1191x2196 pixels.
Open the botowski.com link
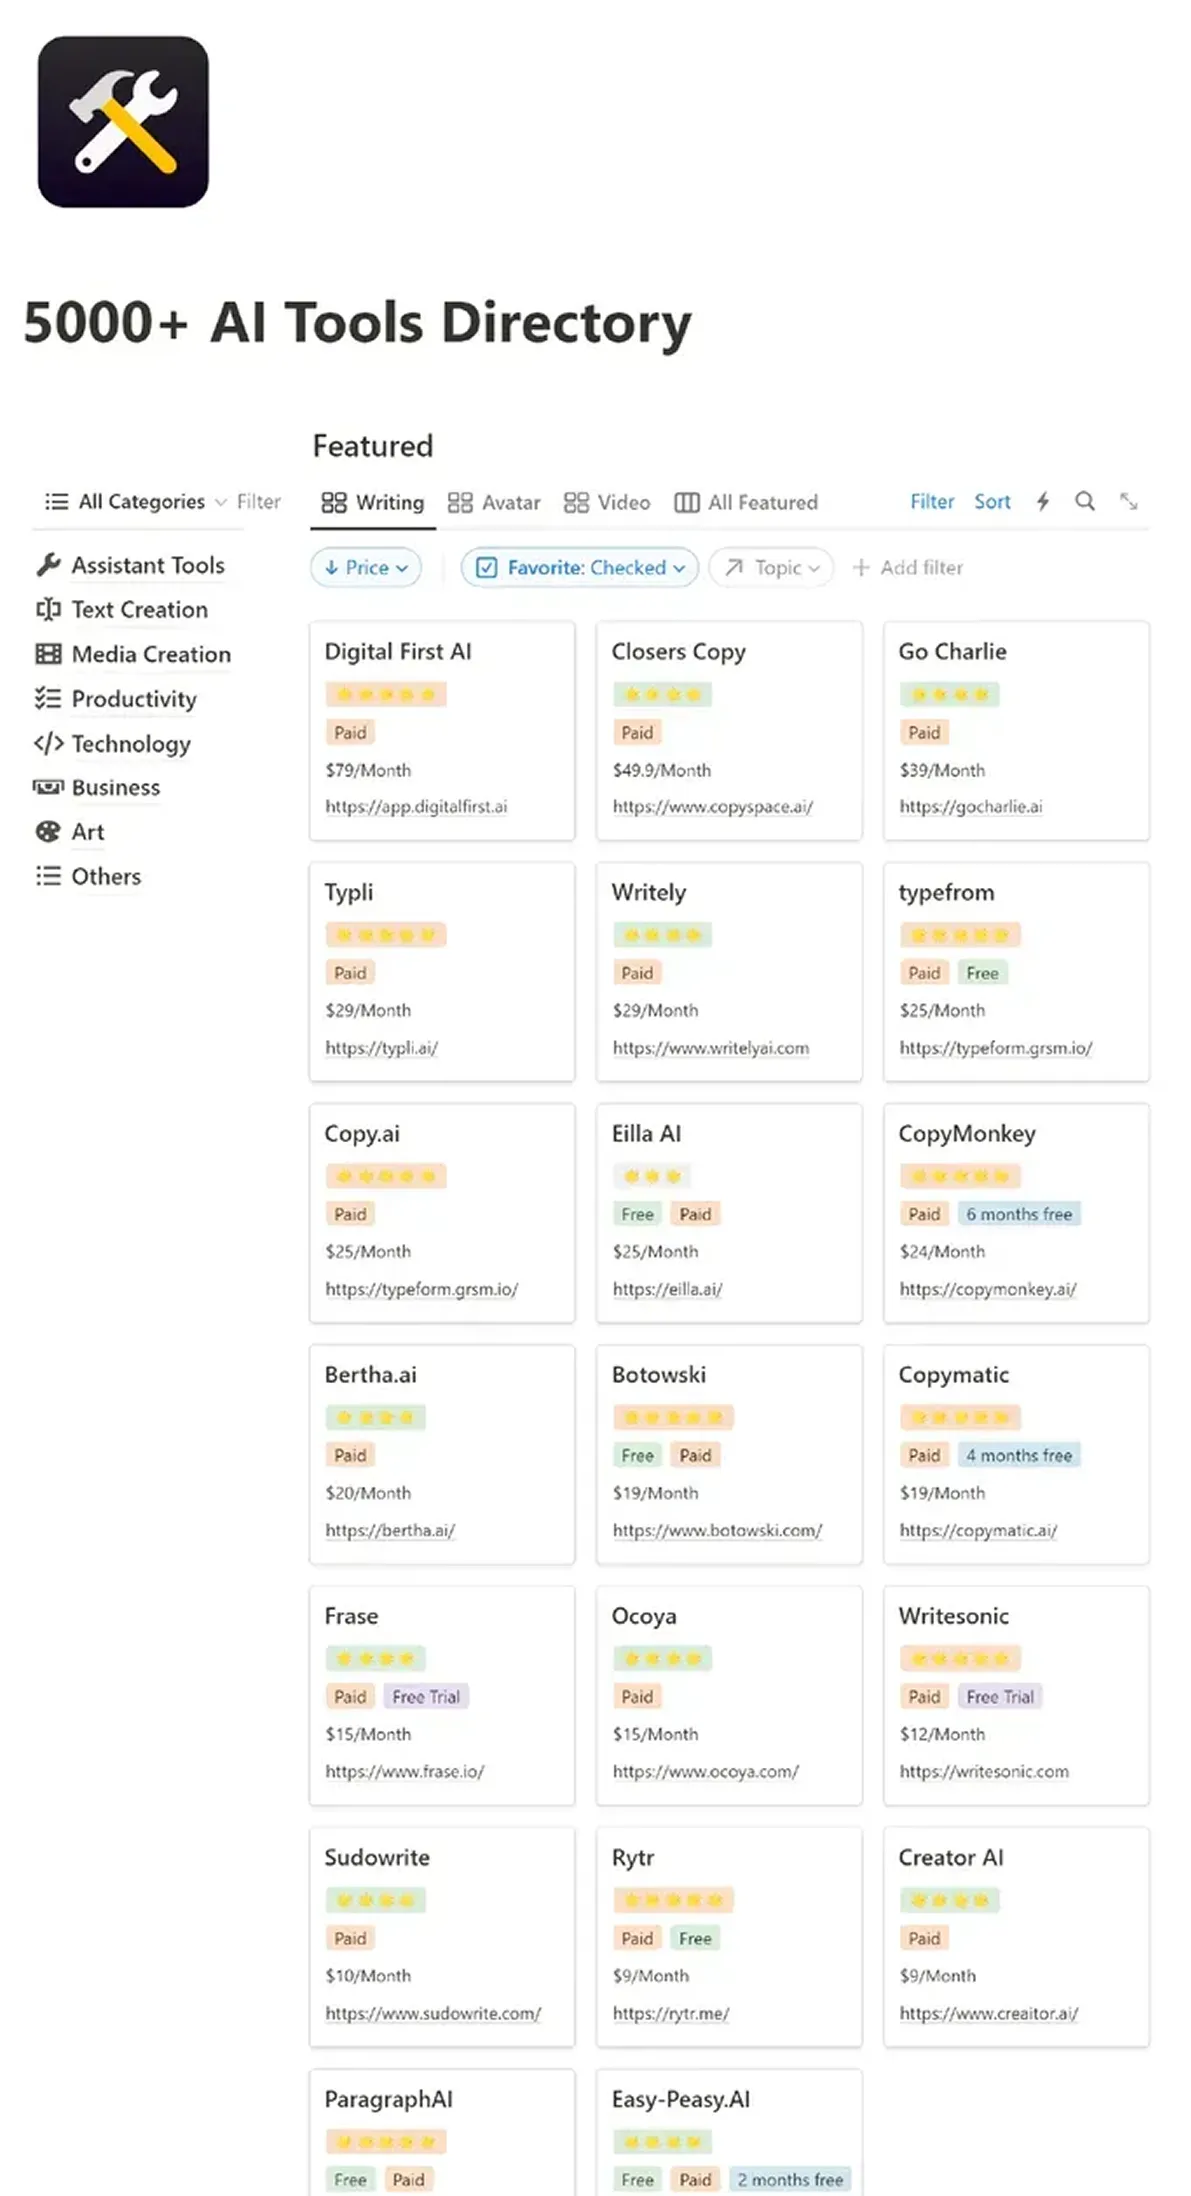[717, 1530]
